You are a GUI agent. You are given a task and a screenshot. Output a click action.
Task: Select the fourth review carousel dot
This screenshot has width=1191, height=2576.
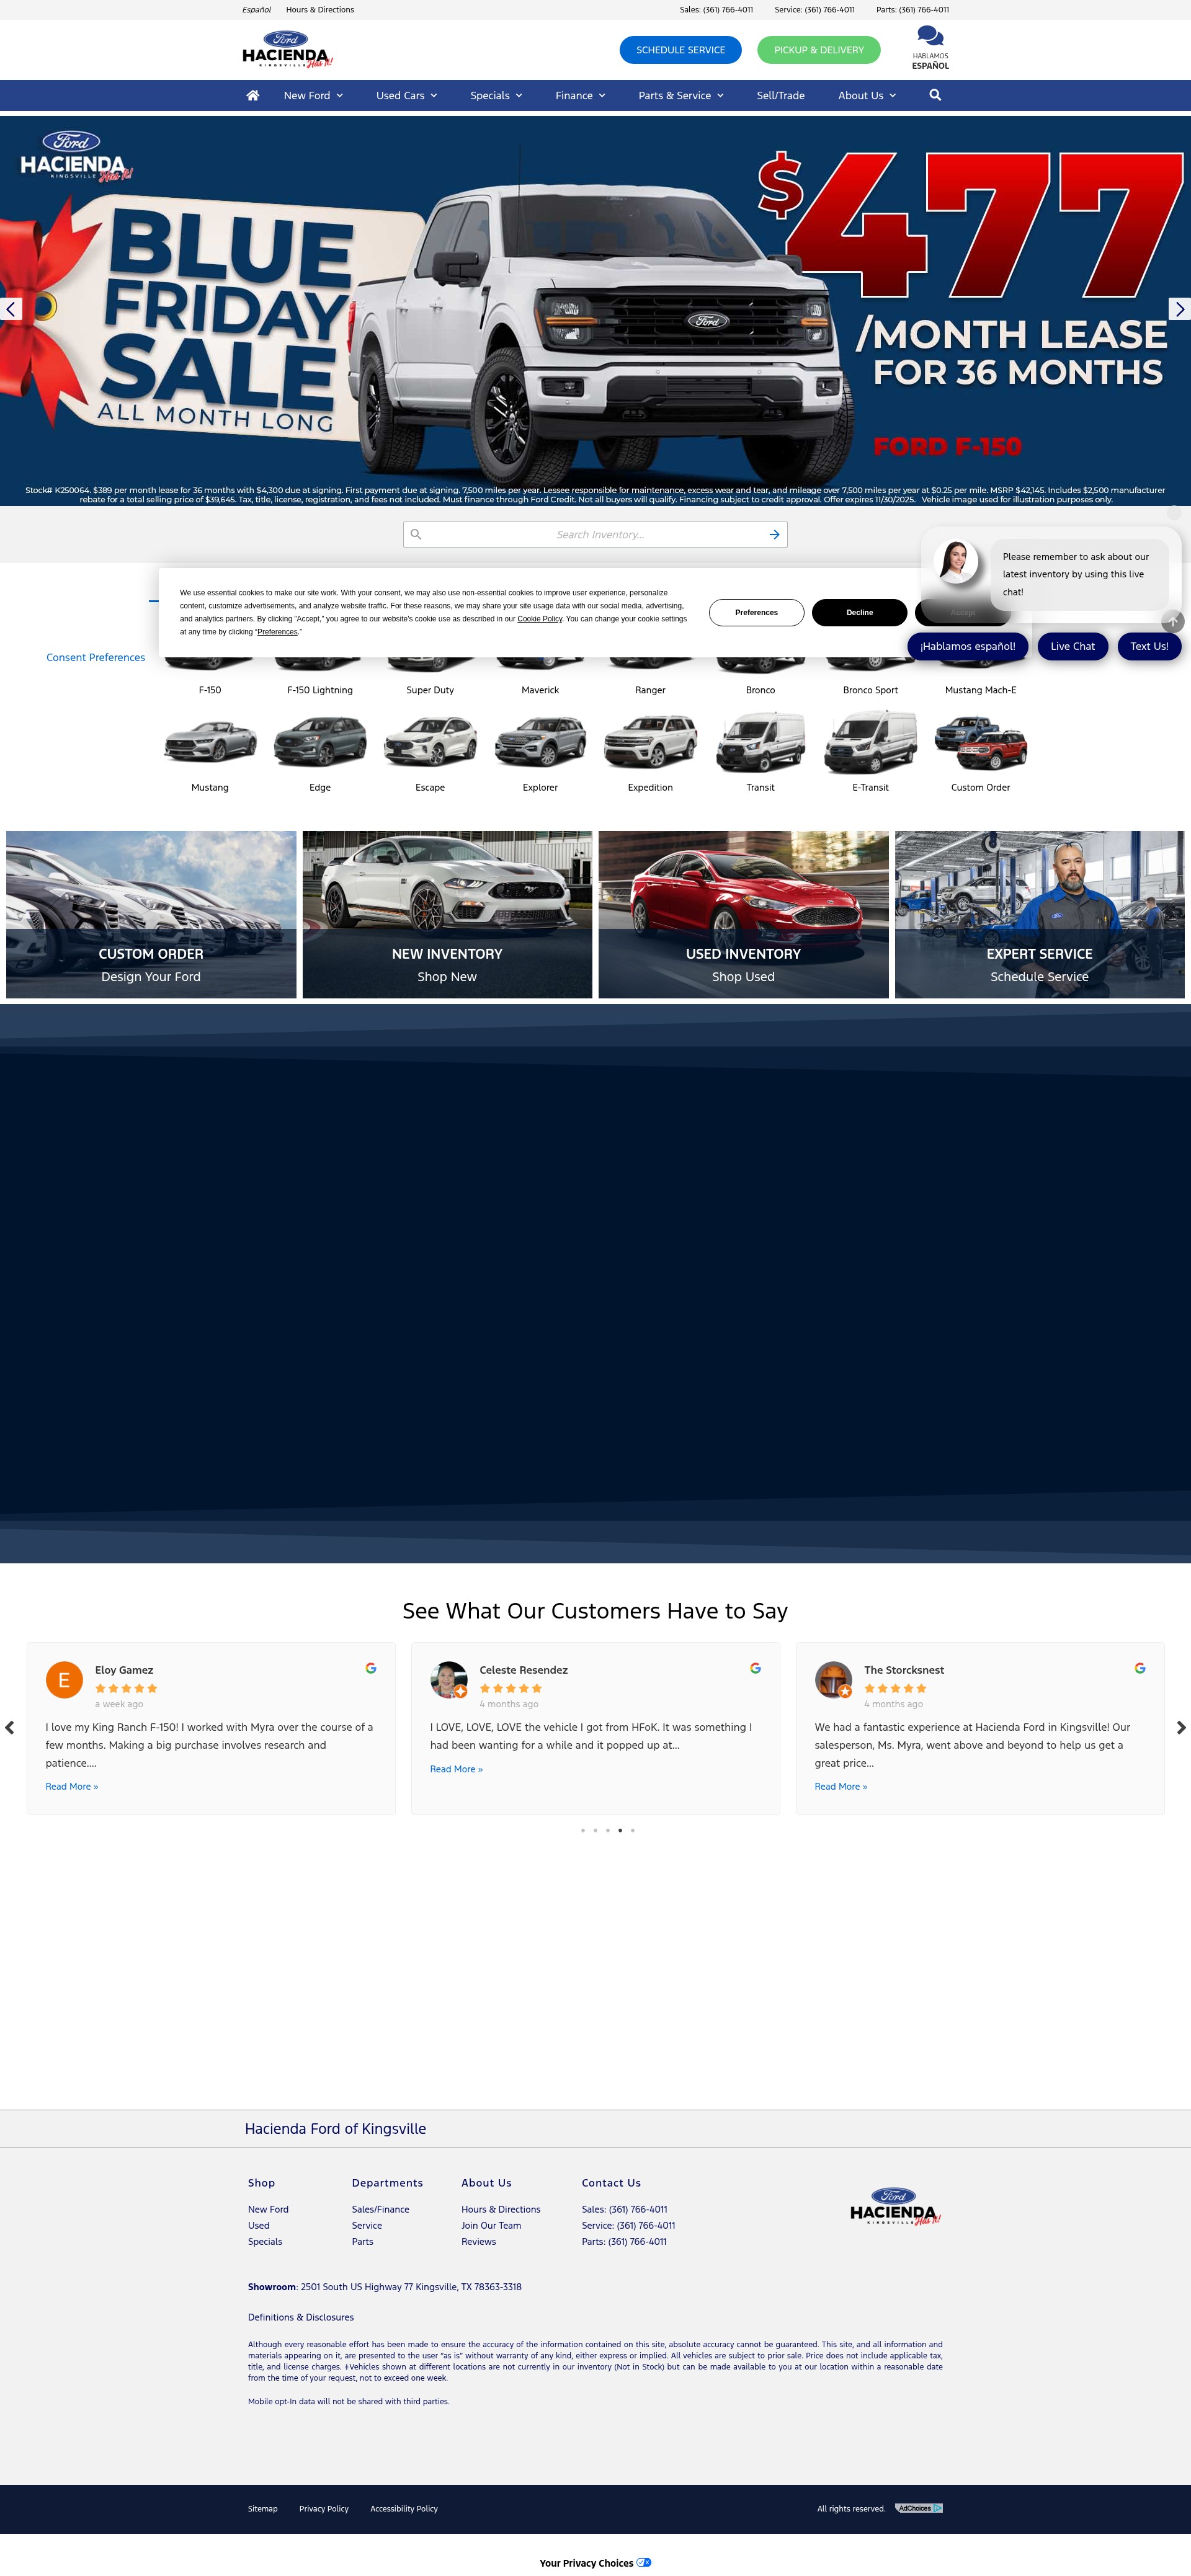pyautogui.click(x=620, y=1830)
